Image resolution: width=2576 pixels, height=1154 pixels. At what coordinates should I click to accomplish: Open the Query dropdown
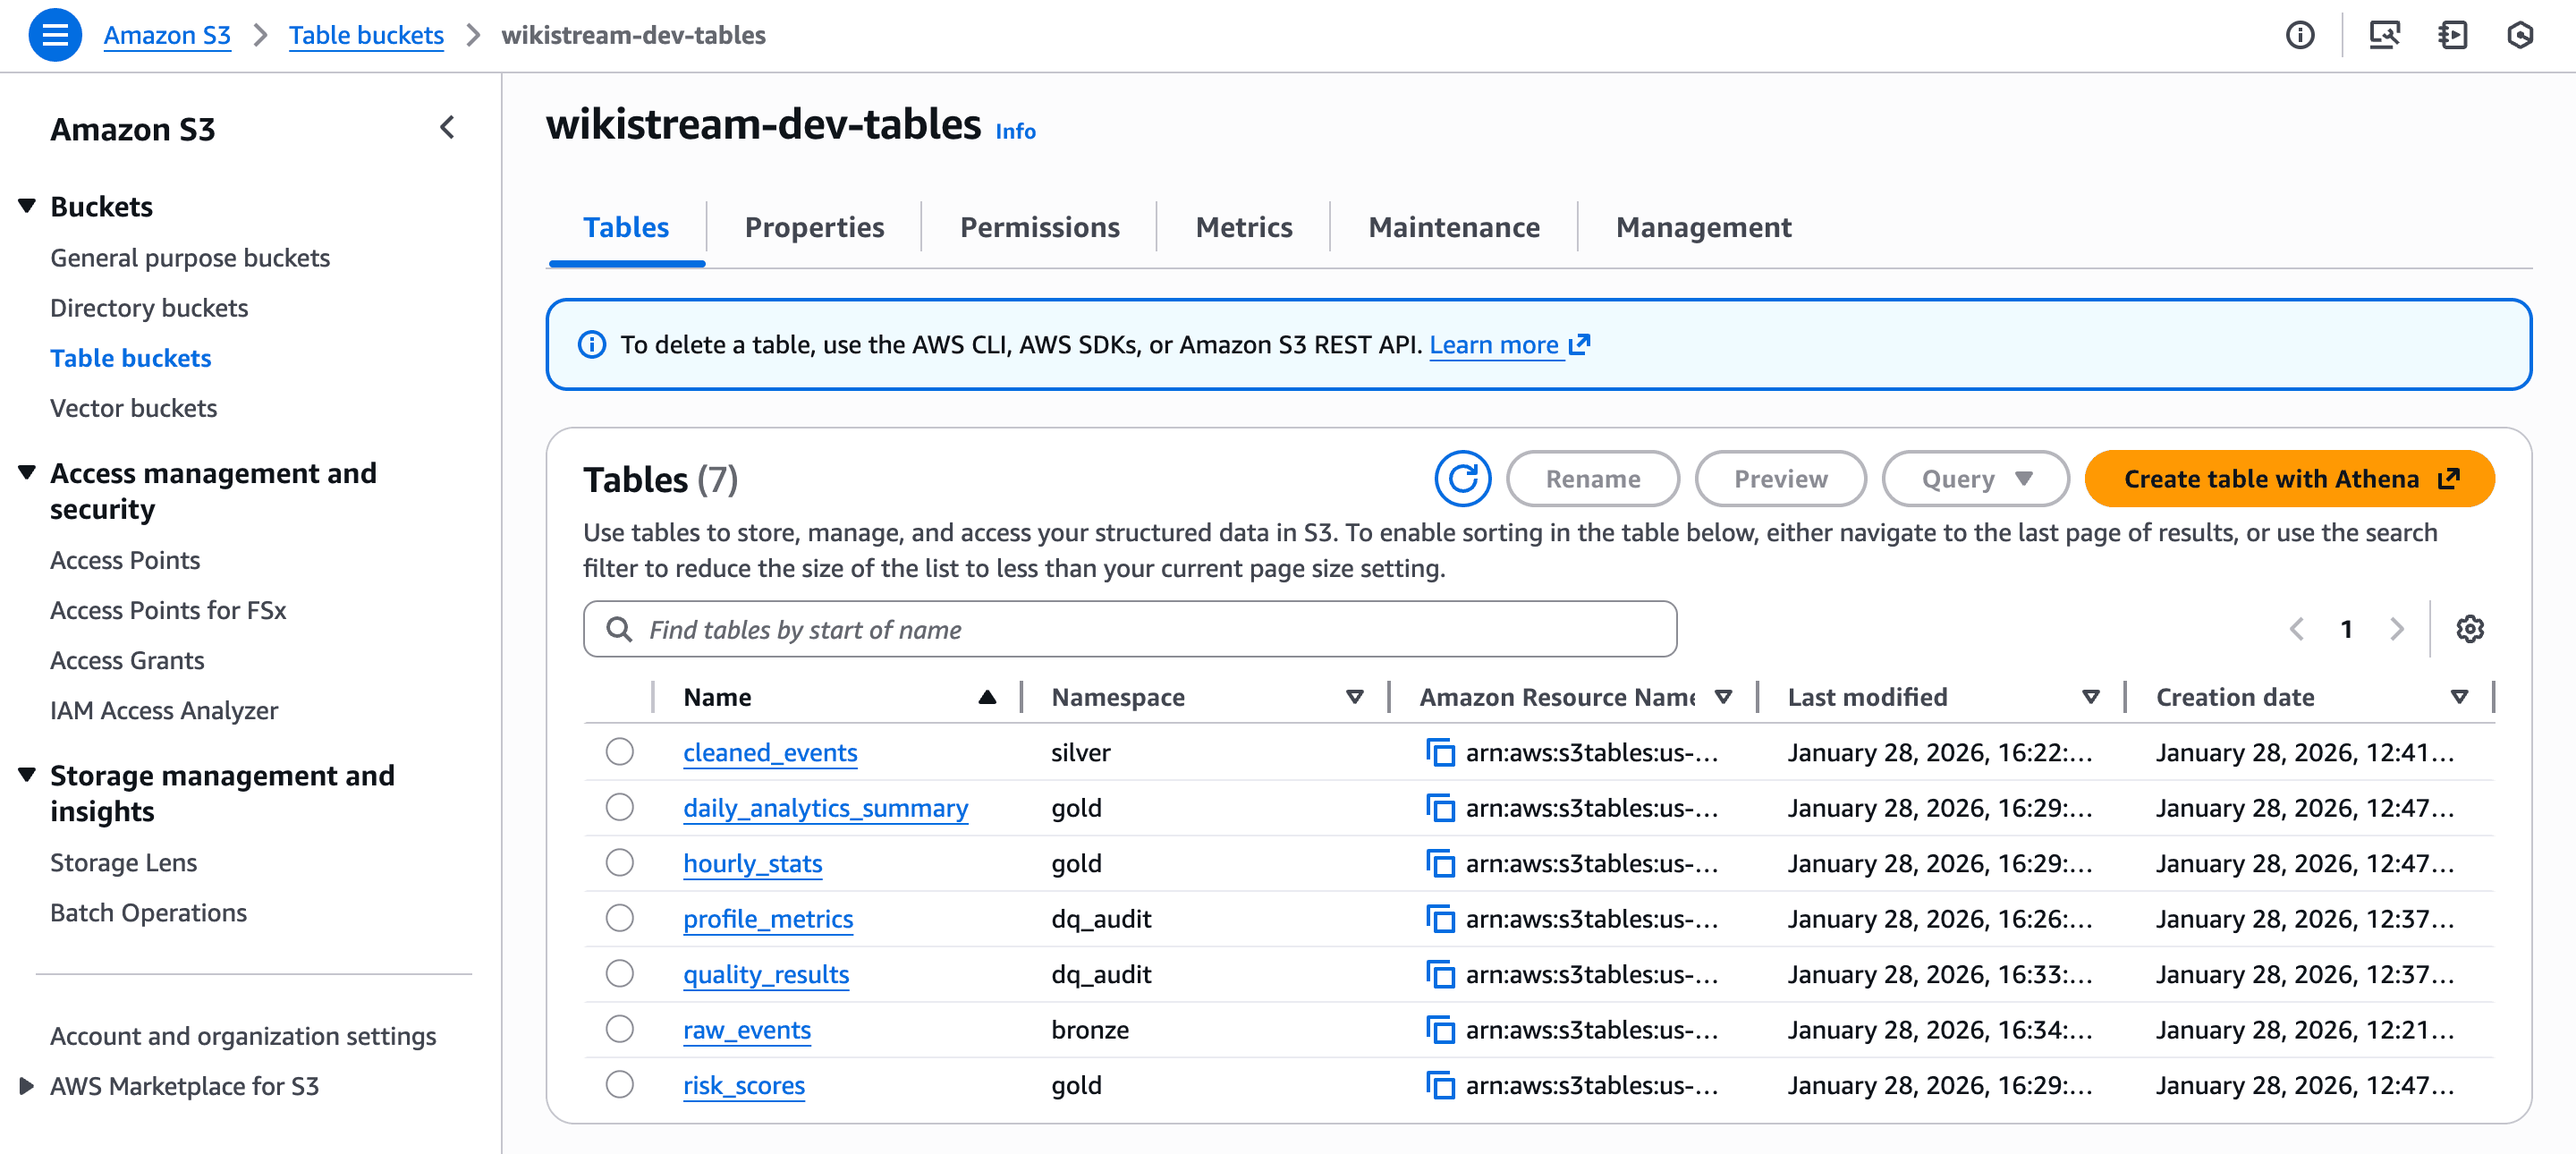1974,478
